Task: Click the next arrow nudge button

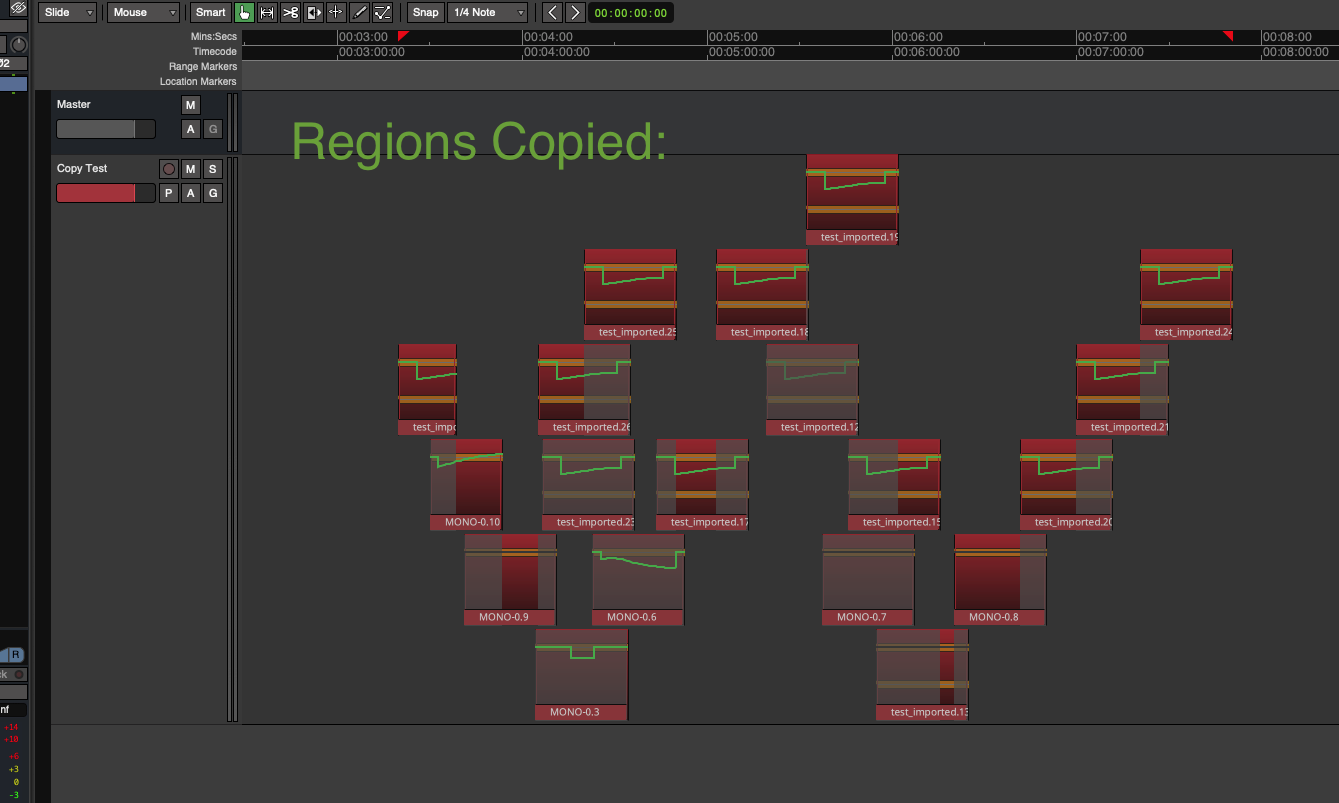Action: click(575, 13)
